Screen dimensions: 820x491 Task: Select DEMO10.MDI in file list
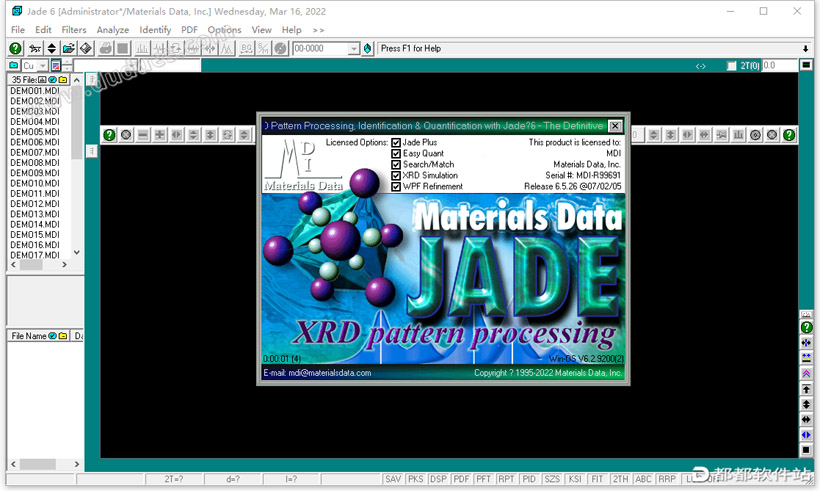(35, 183)
